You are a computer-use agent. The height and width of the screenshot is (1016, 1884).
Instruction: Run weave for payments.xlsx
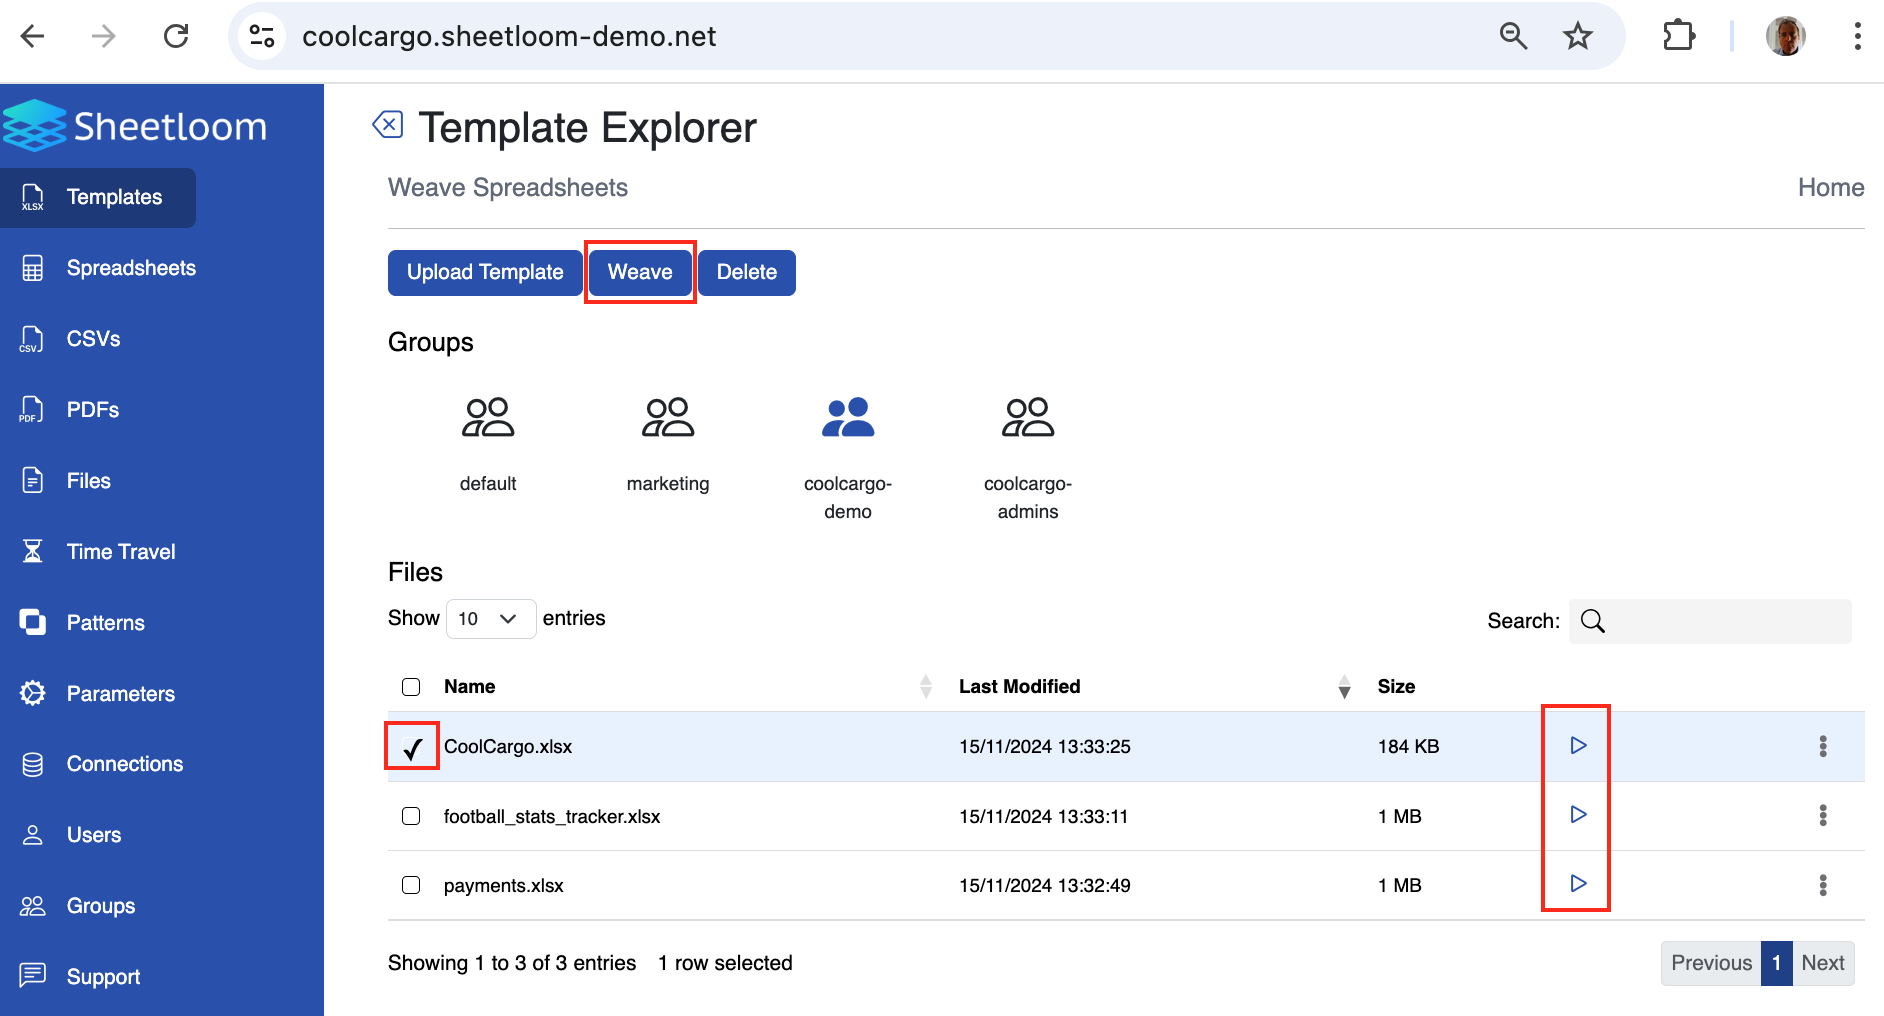1577,883
